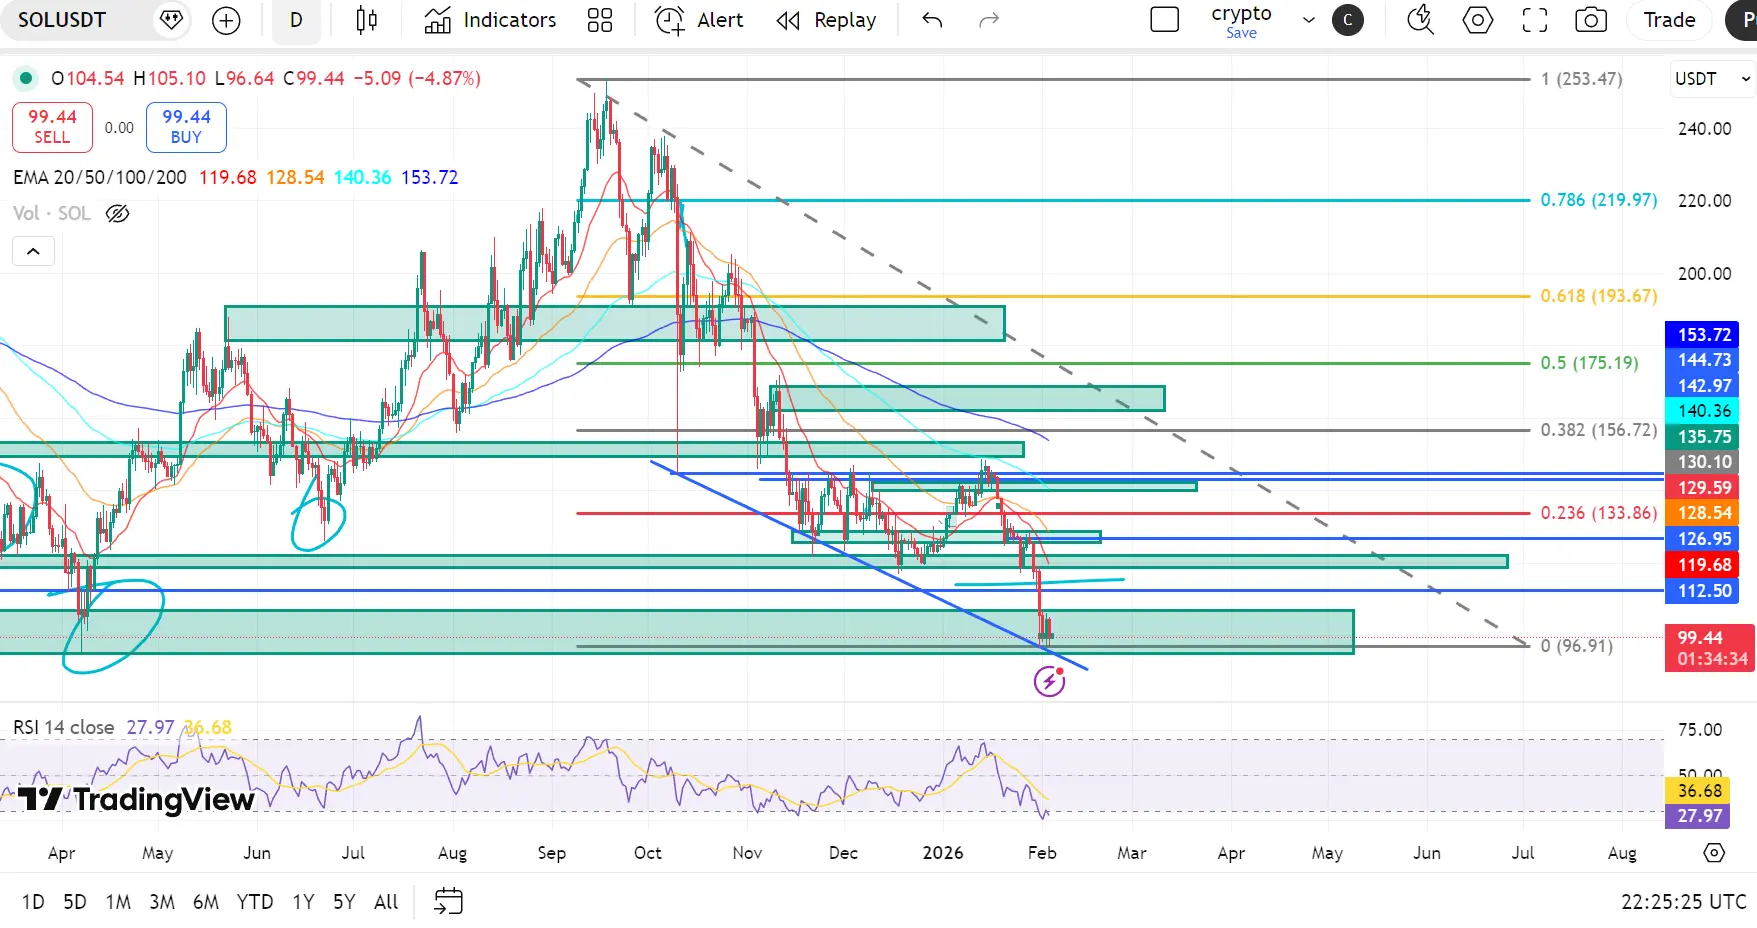Open the go-to-date calendar icon
1757x928 pixels.
click(x=448, y=902)
